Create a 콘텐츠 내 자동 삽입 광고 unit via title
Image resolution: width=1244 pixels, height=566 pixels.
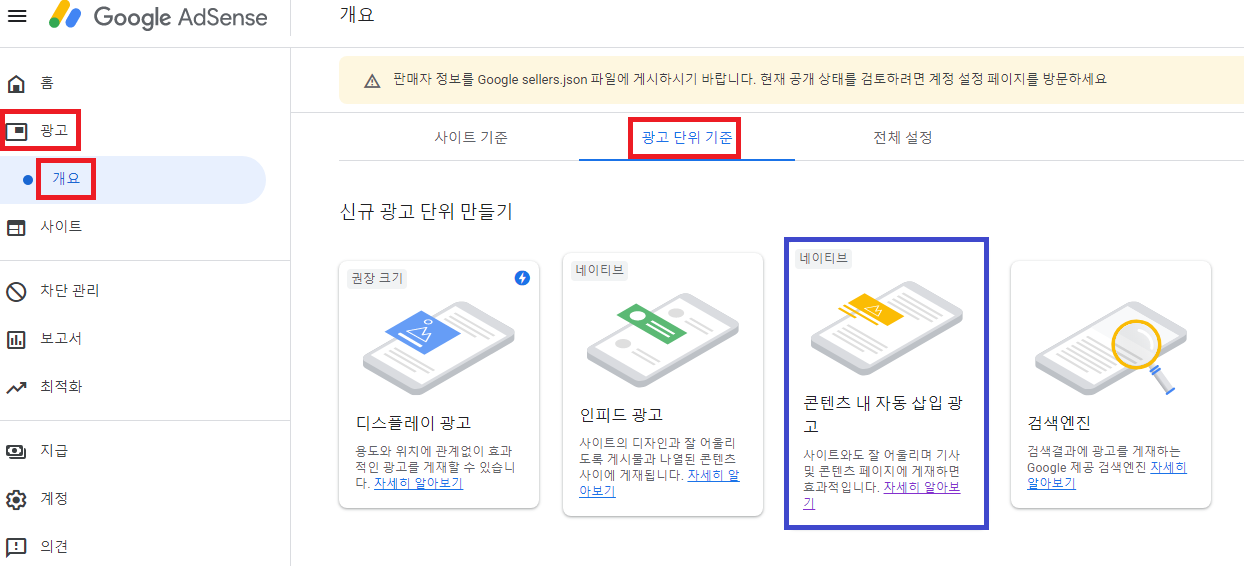[884, 414]
